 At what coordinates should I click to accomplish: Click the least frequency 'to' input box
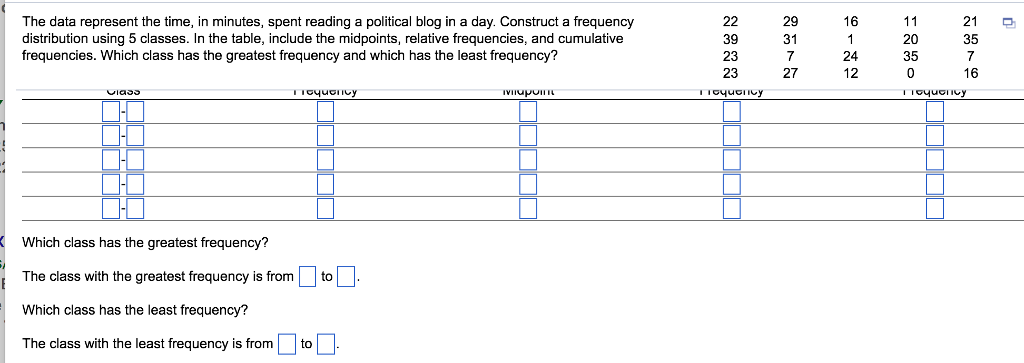click(325, 343)
